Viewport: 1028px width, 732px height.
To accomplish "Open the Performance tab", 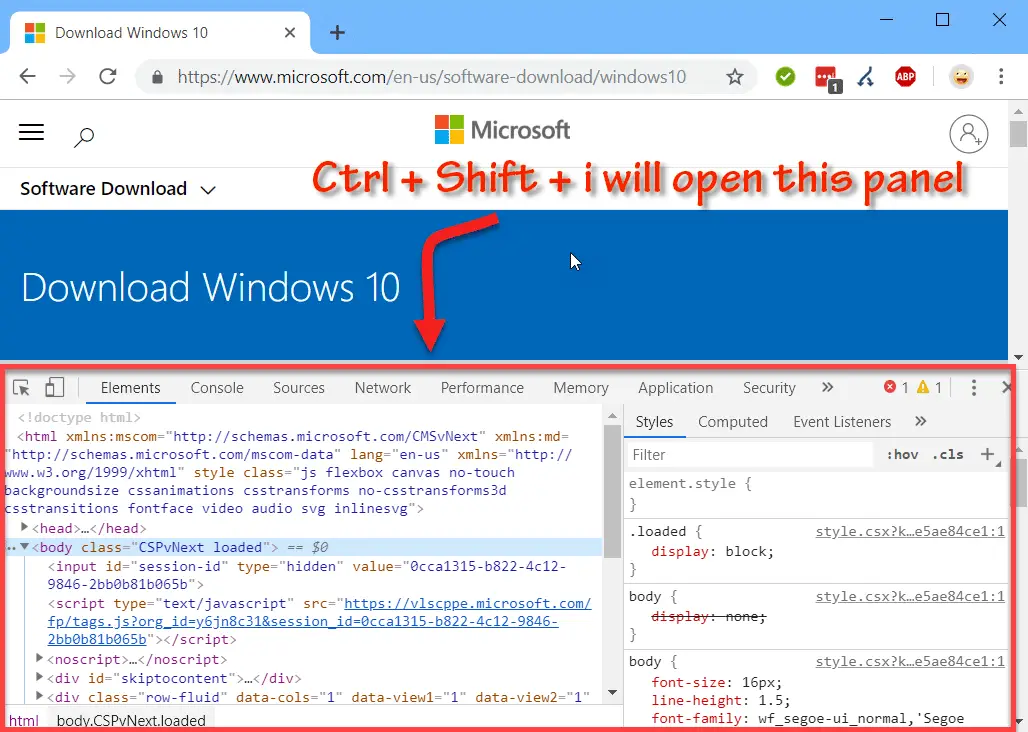I will pos(482,388).
